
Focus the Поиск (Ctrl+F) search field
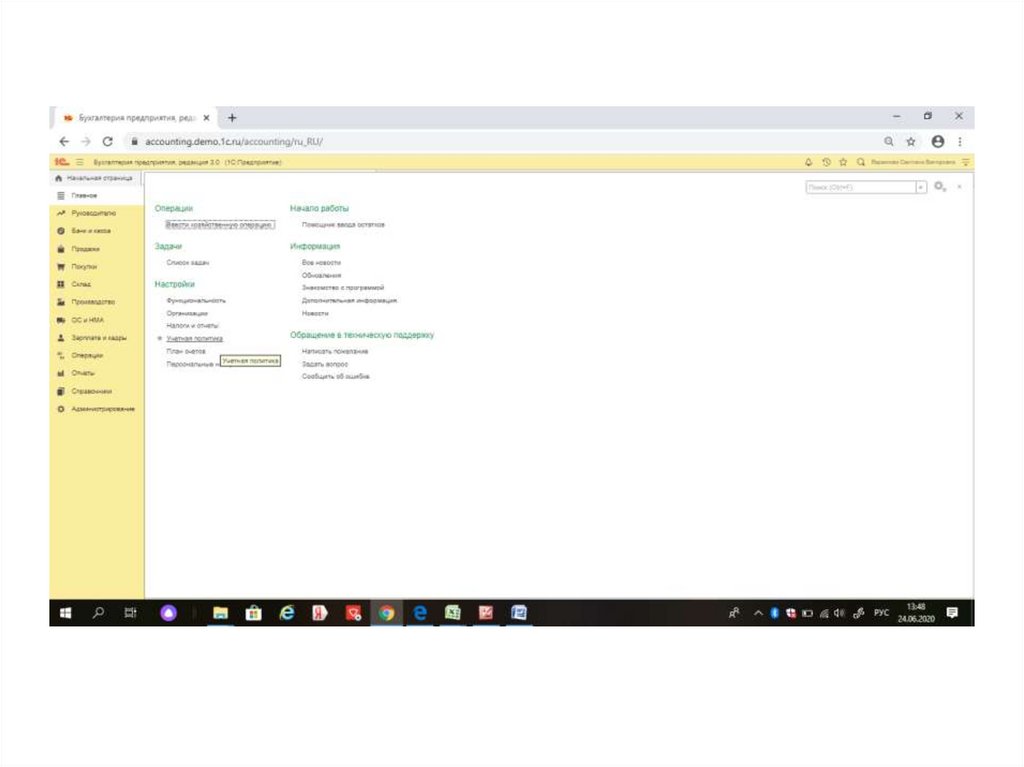(861, 188)
